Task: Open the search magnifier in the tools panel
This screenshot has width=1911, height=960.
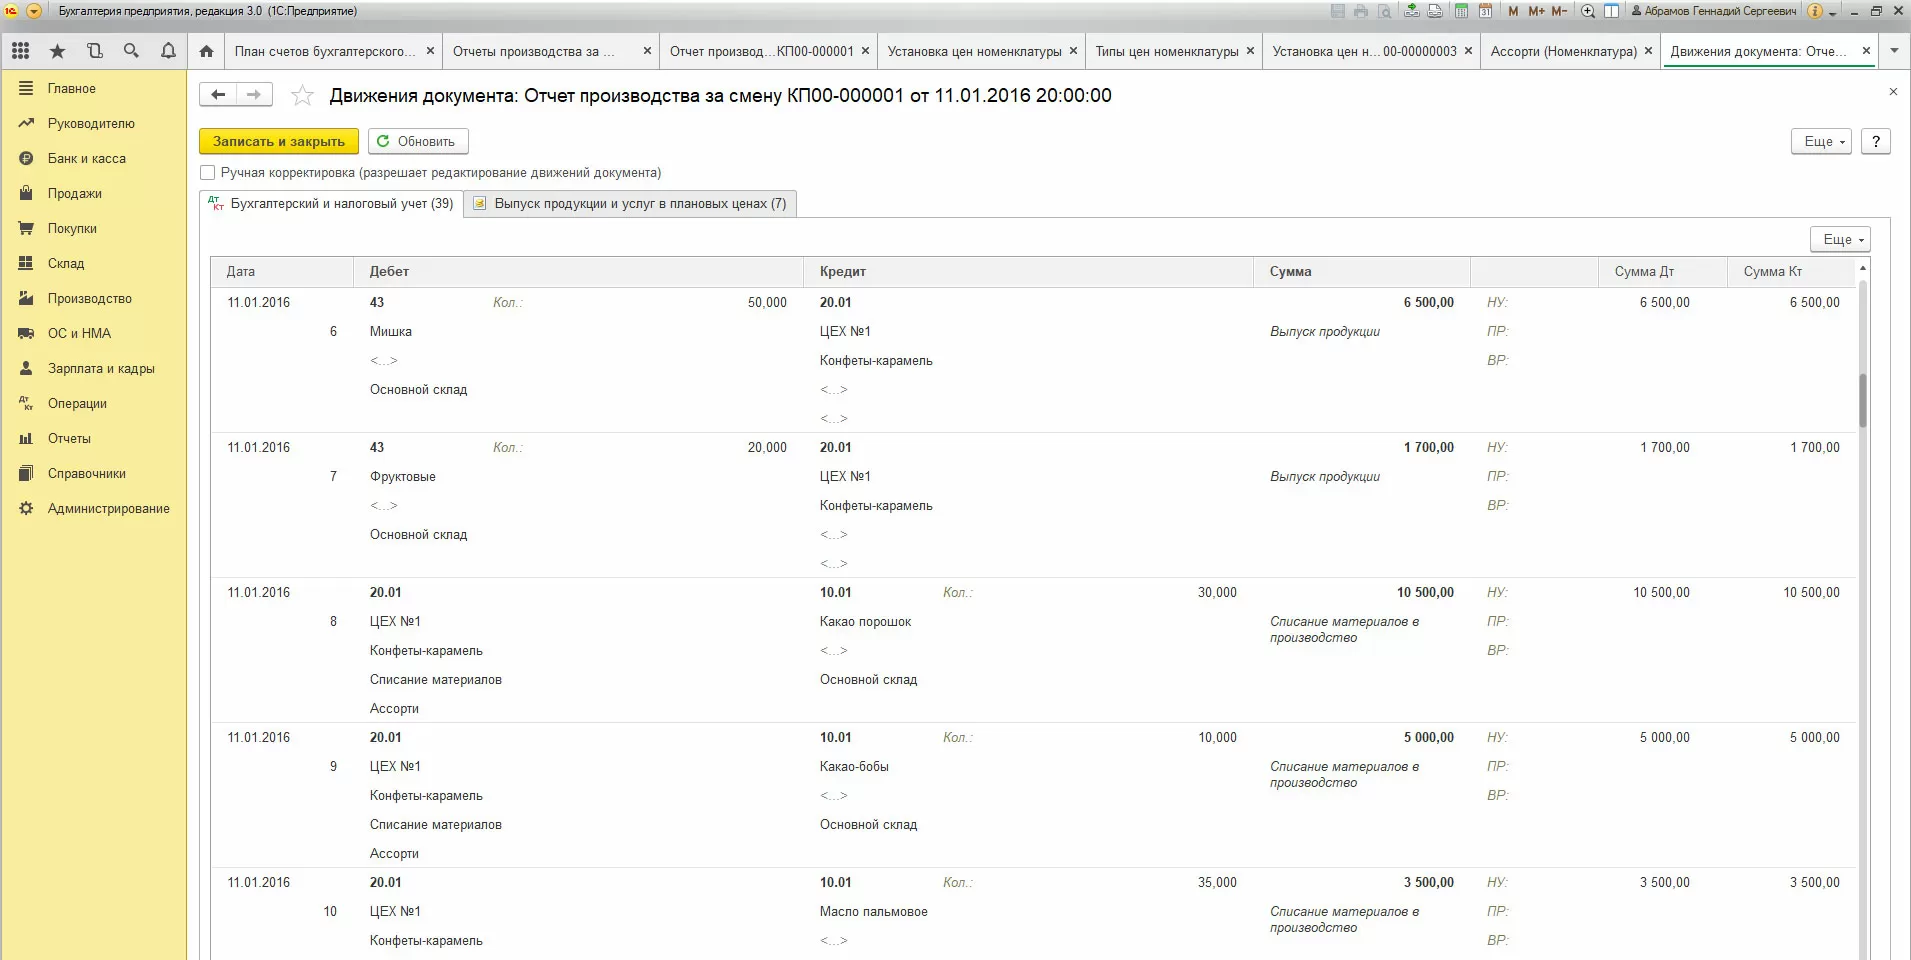Action: pyautogui.click(x=131, y=51)
